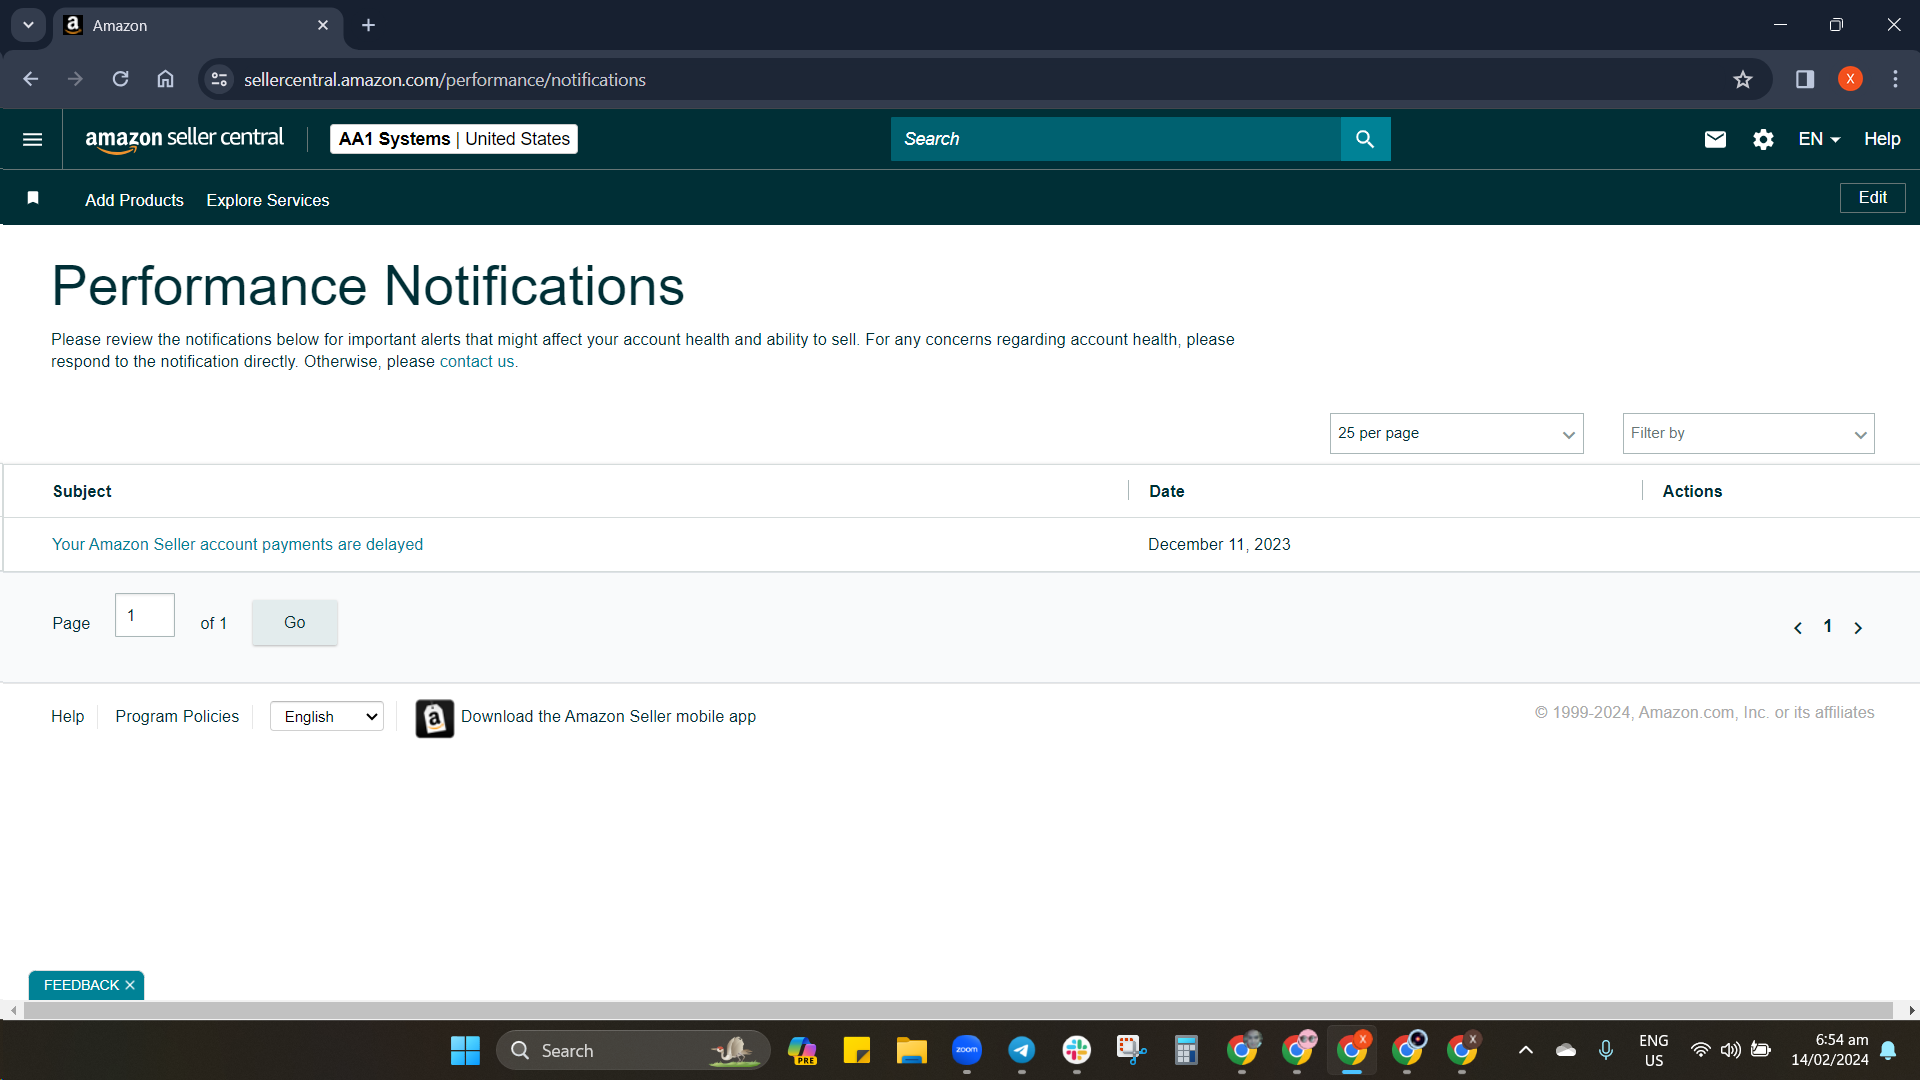Open buyer messages envelope icon
This screenshot has height=1080, width=1920.
tap(1715, 139)
